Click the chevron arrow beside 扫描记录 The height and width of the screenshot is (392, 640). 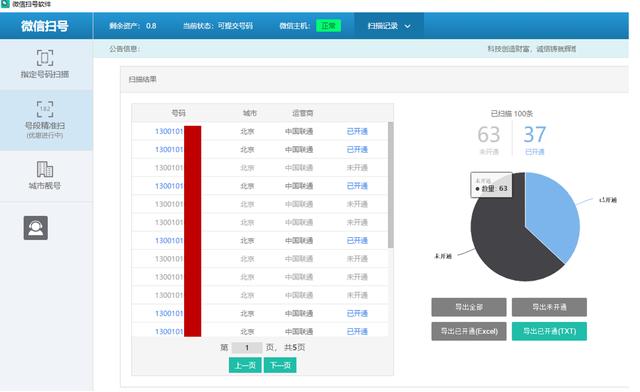click(407, 26)
